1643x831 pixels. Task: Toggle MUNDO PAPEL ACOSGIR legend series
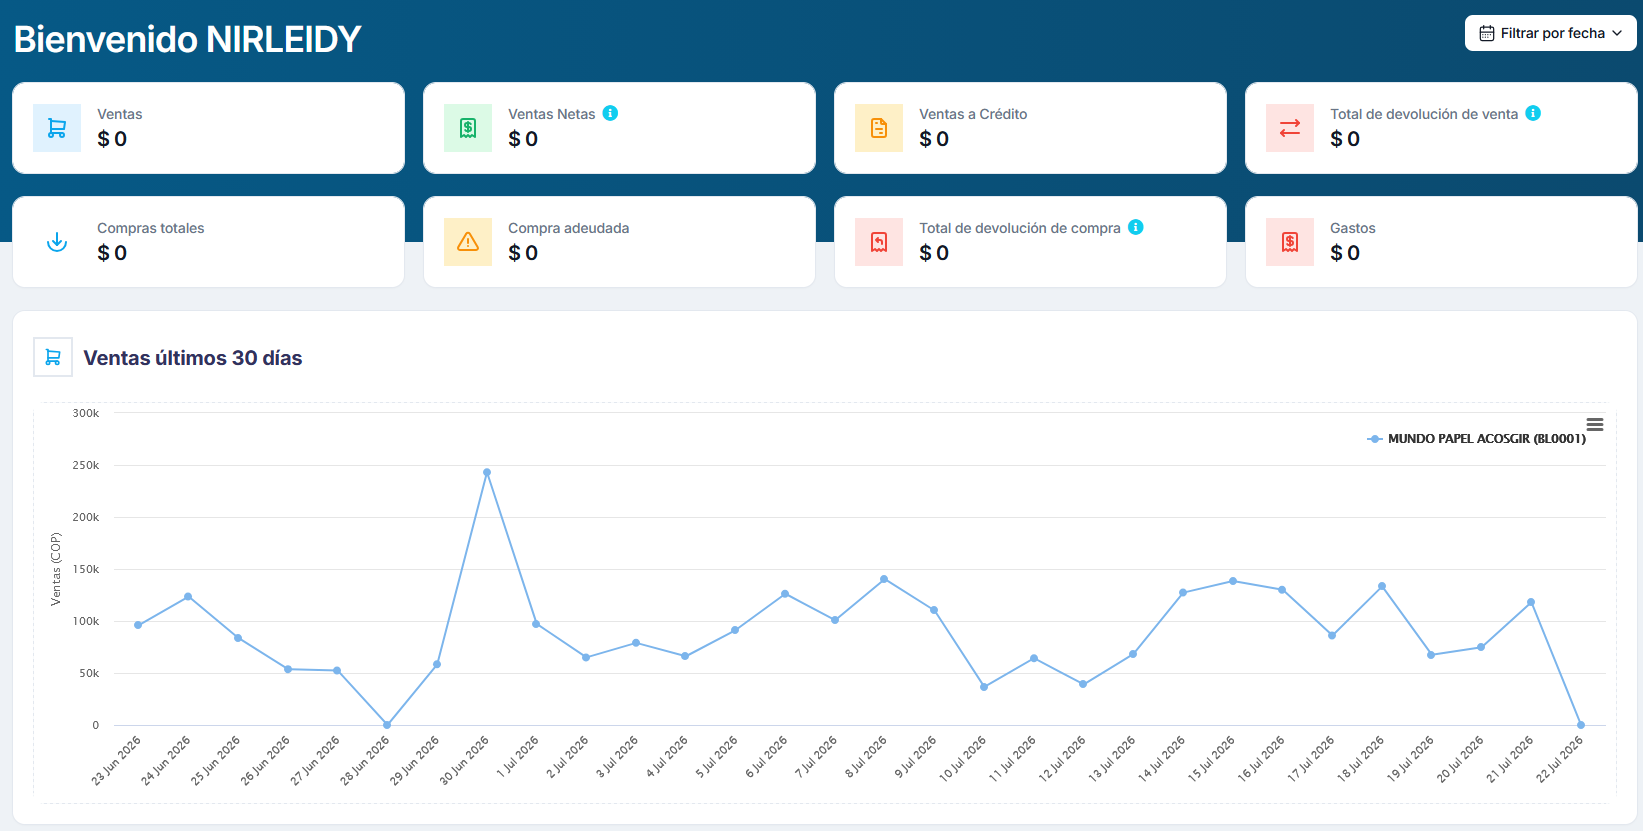pyautogui.click(x=1476, y=439)
